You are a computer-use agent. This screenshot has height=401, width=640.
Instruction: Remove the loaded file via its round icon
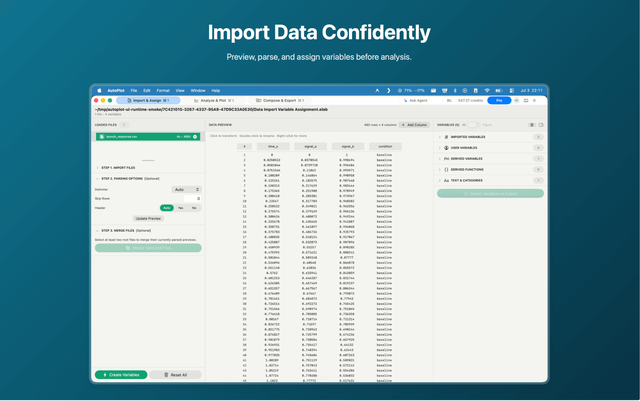195,136
